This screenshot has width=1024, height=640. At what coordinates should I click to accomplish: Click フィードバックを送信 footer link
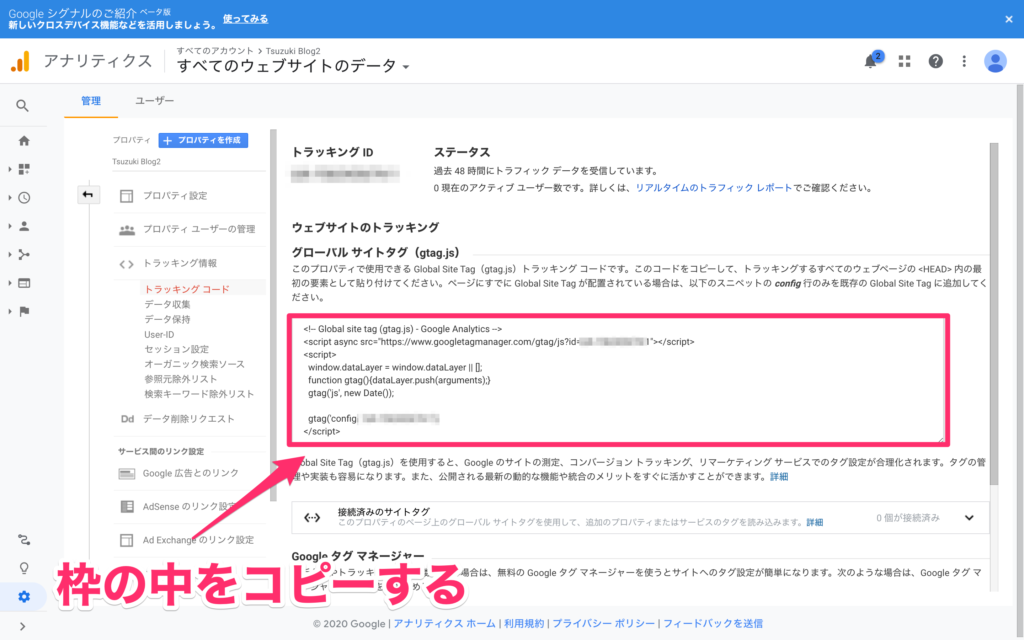(712, 624)
